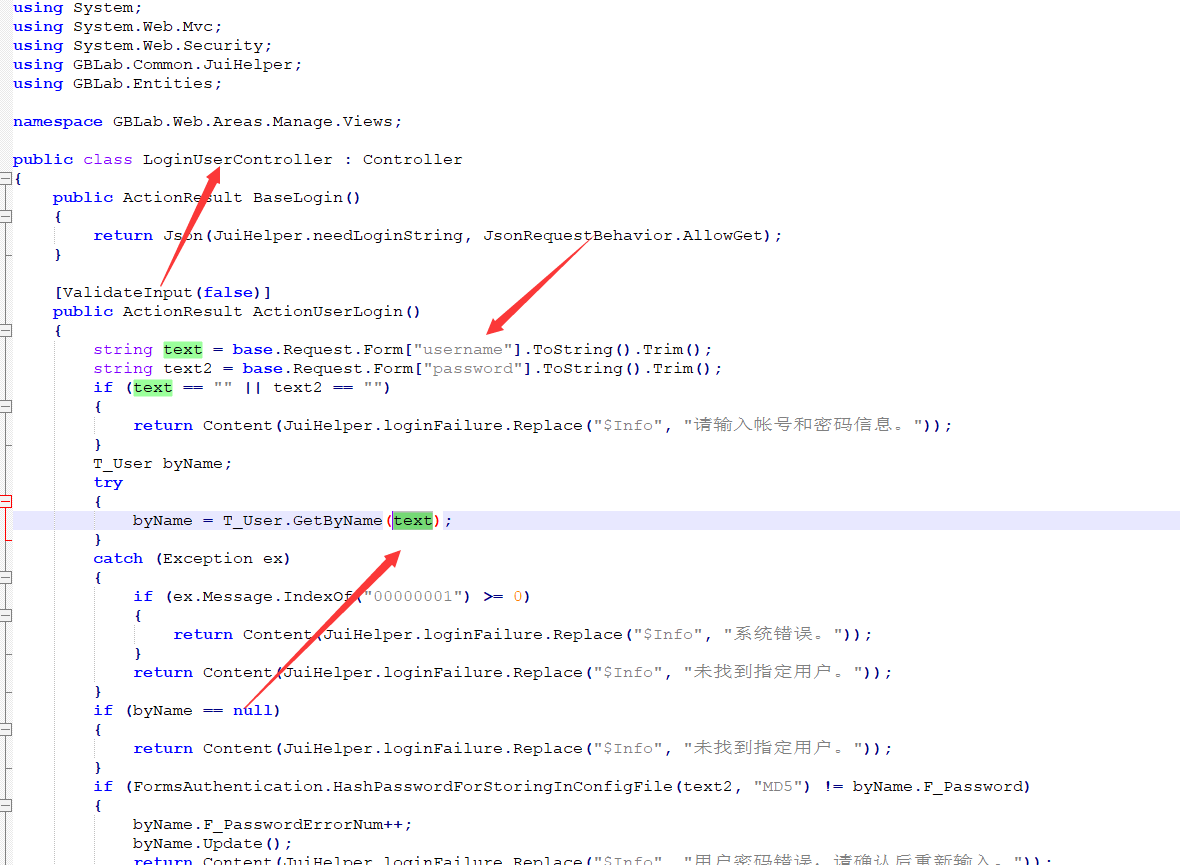Click the Controller base class reference

pyautogui.click(x=412, y=160)
